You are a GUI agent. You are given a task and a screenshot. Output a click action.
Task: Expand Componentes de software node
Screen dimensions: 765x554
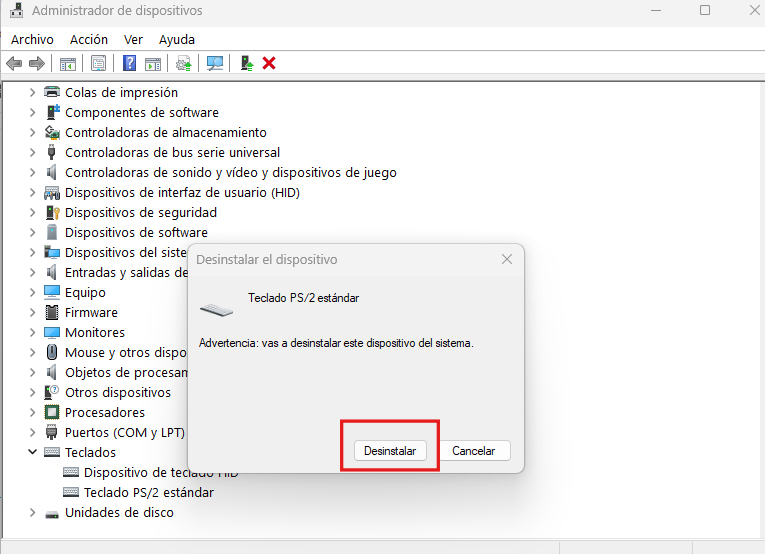[x=32, y=112]
